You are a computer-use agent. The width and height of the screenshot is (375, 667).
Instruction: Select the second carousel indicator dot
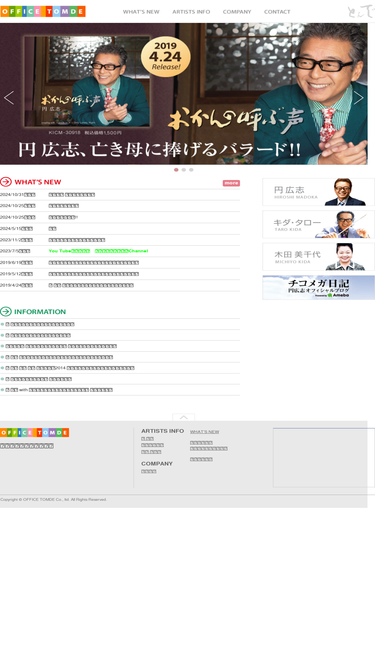184,170
